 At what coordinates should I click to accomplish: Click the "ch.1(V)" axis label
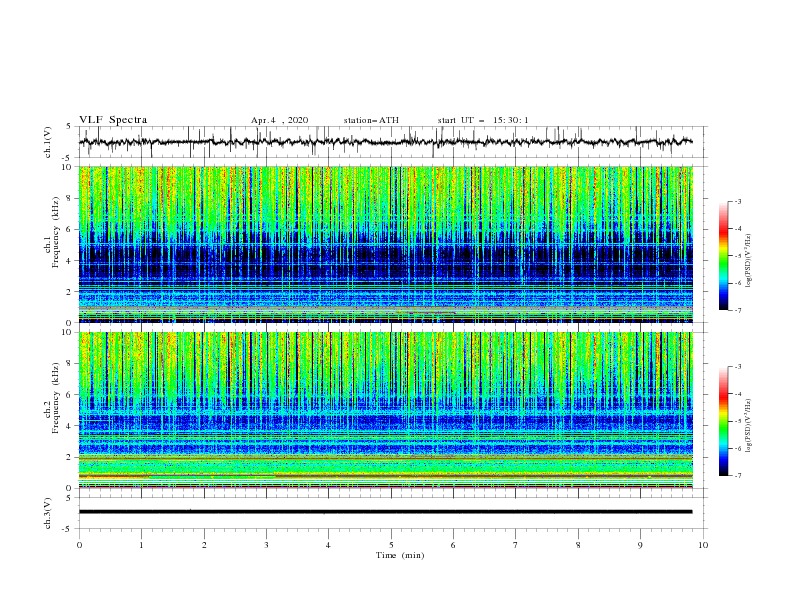point(48,142)
